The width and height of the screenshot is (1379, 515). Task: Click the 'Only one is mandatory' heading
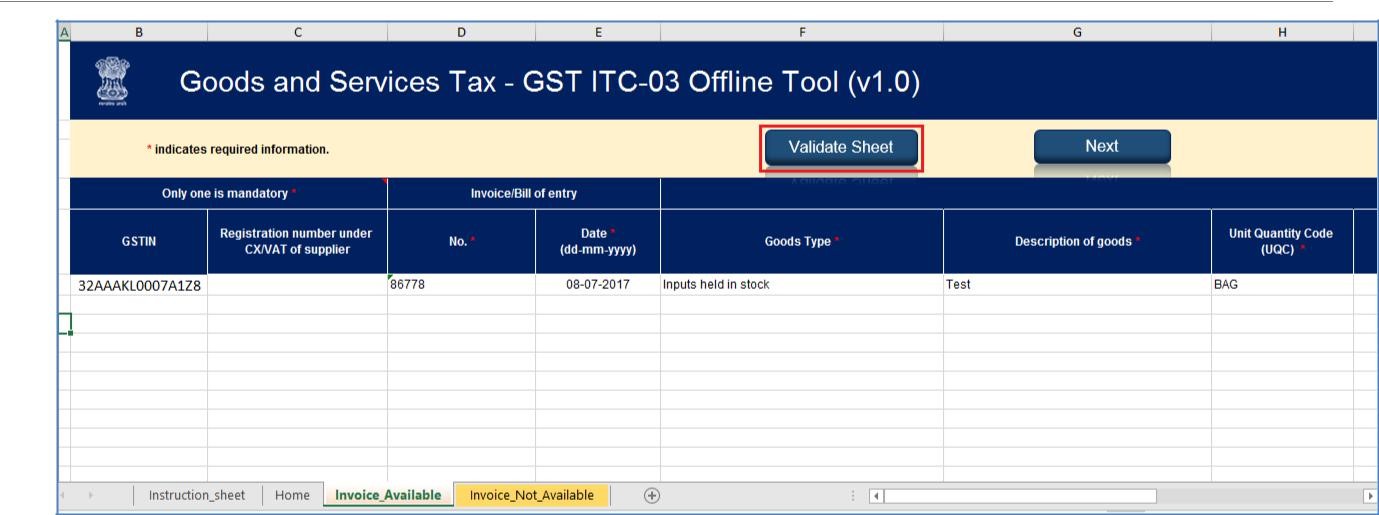(x=228, y=193)
